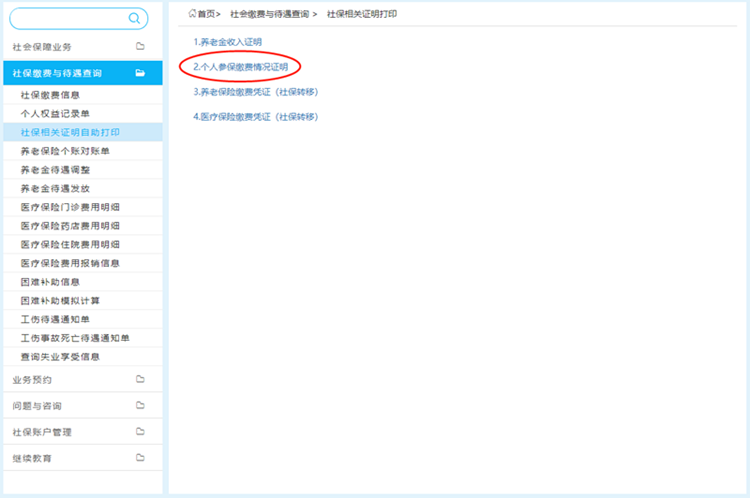Screen dimensions: 750x498
Task: Click folder icon beside 社保账户管理
Action: coord(140,431)
